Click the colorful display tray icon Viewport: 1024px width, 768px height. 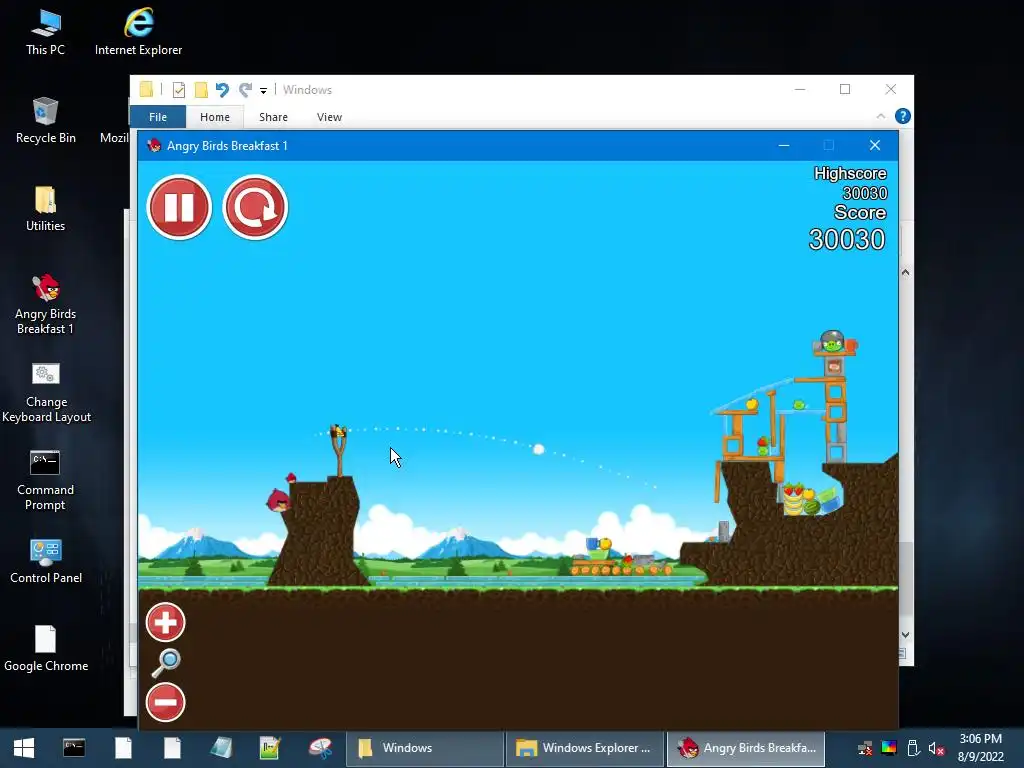point(889,748)
